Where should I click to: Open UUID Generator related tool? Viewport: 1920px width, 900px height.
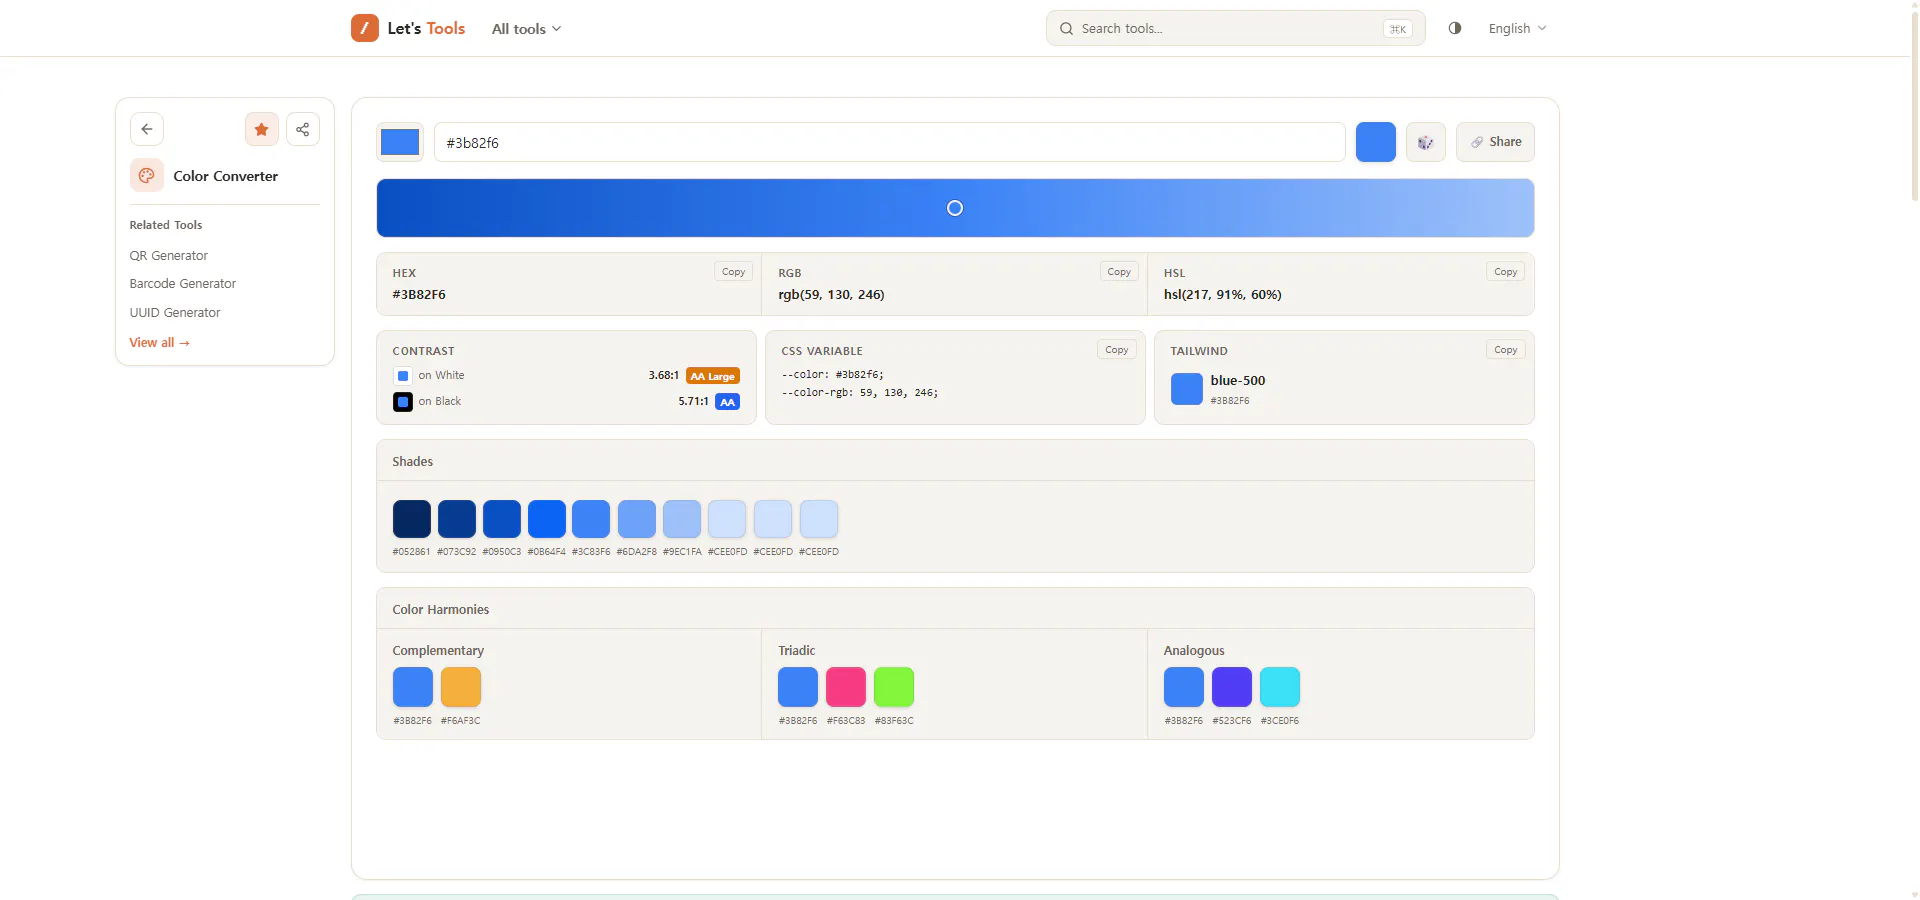point(175,313)
